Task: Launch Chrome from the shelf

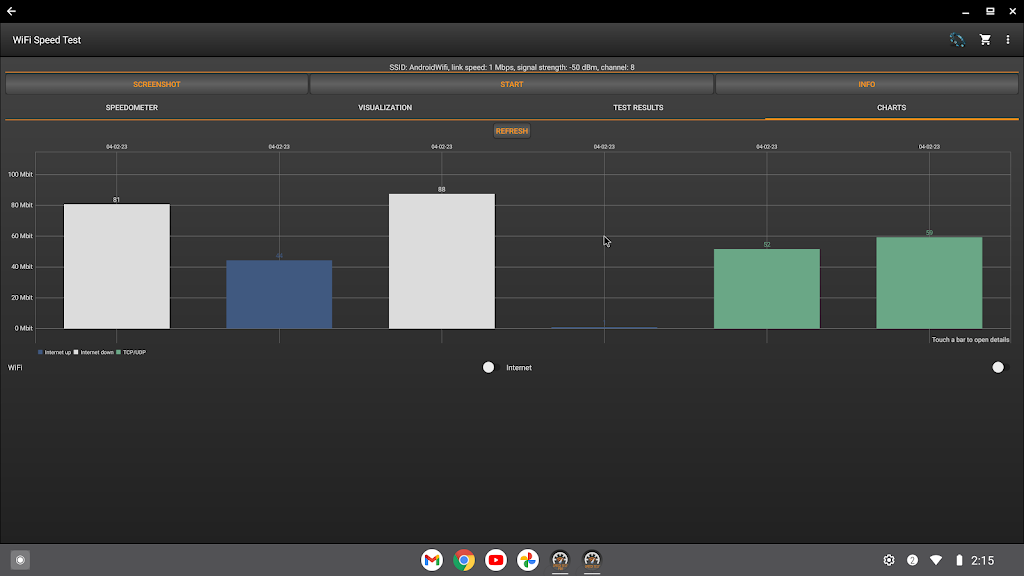Action: [464, 560]
